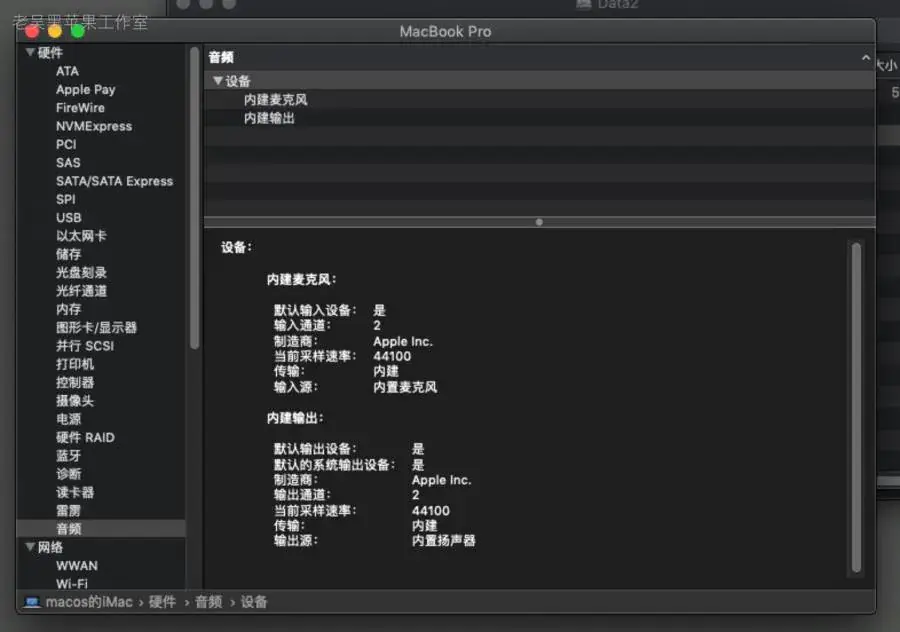Select SPI in the sidebar

(x=65, y=200)
